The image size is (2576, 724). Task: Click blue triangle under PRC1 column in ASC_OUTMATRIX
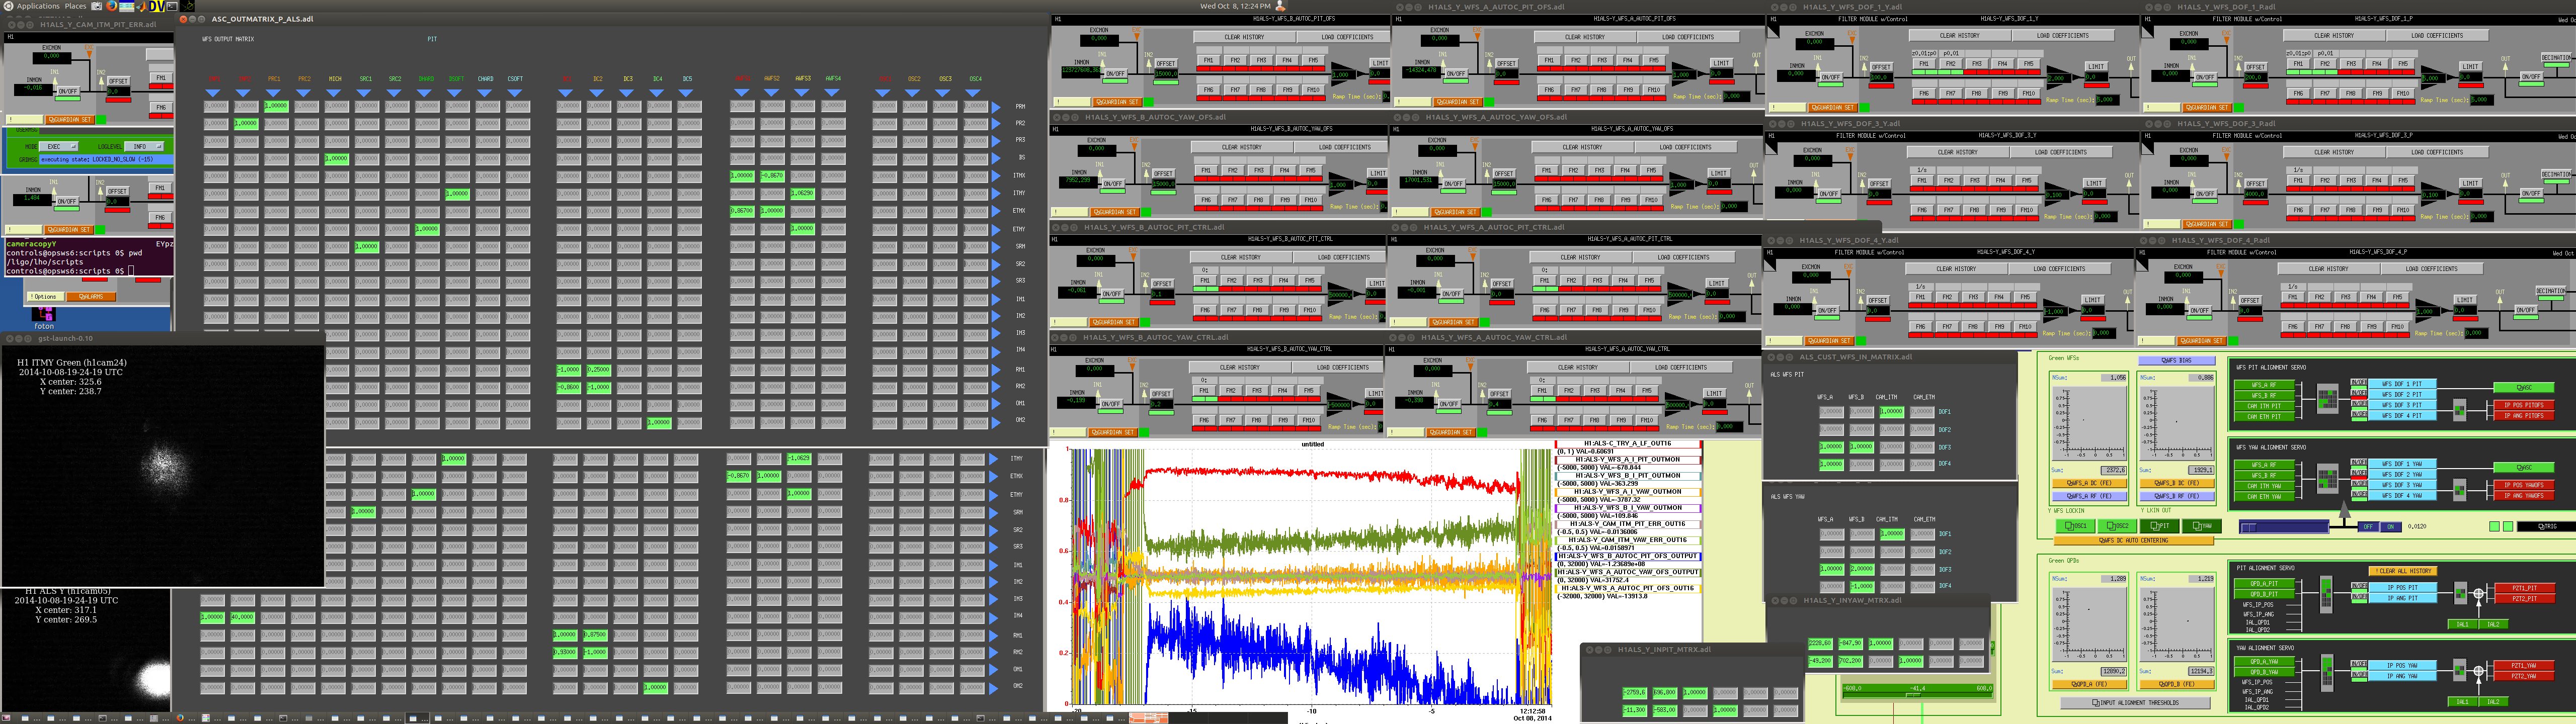tap(273, 93)
